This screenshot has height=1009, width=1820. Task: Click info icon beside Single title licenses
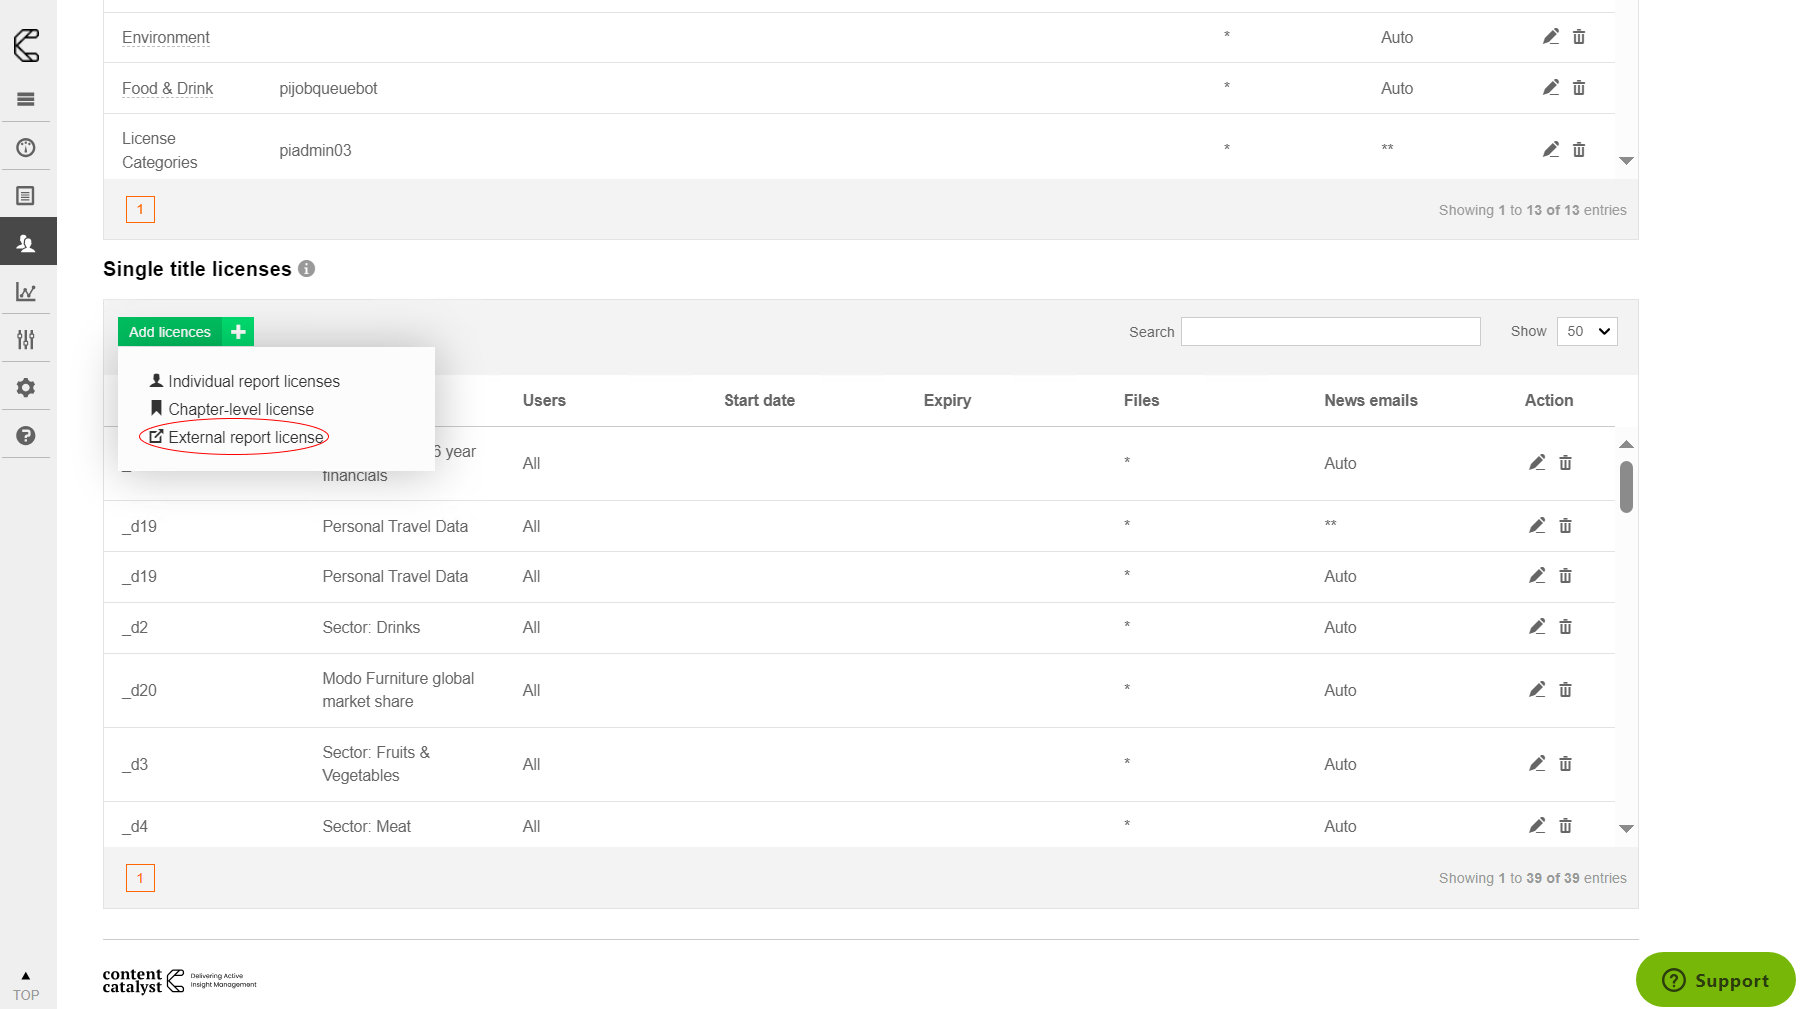pos(307,269)
